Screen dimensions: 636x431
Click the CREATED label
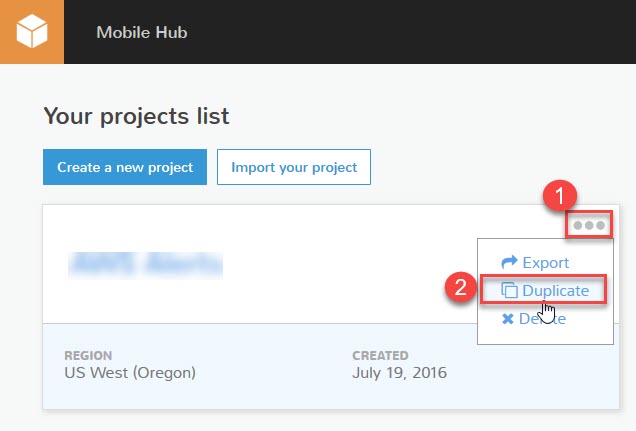(380, 355)
